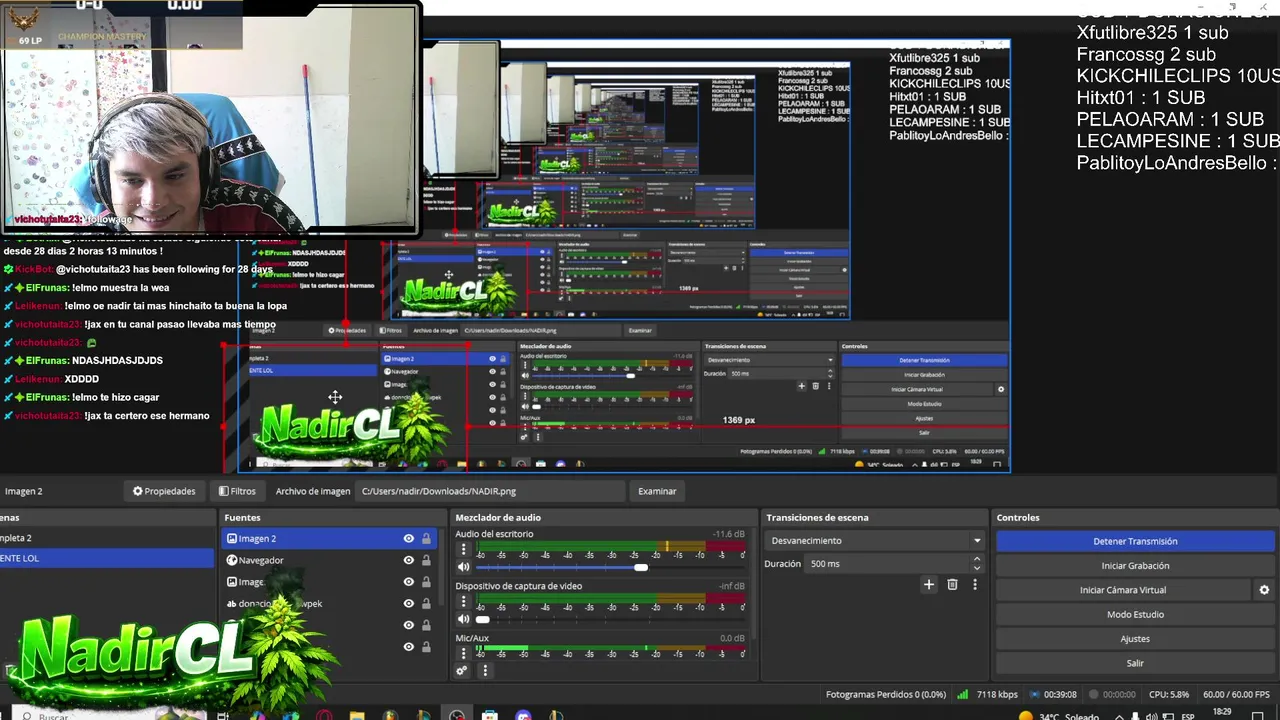Open Dispositivo de captura de video options menu
The image size is (1280, 720).
point(463,601)
